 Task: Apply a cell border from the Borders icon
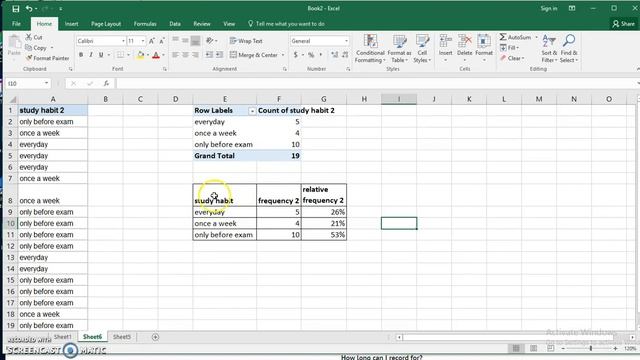tap(120, 55)
